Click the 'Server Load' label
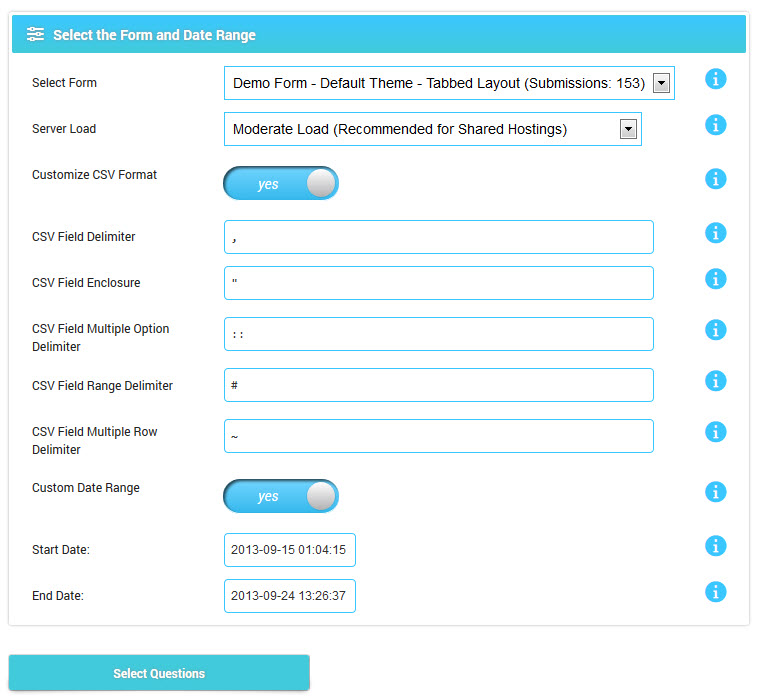This screenshot has height=697, width=760. tap(64, 128)
